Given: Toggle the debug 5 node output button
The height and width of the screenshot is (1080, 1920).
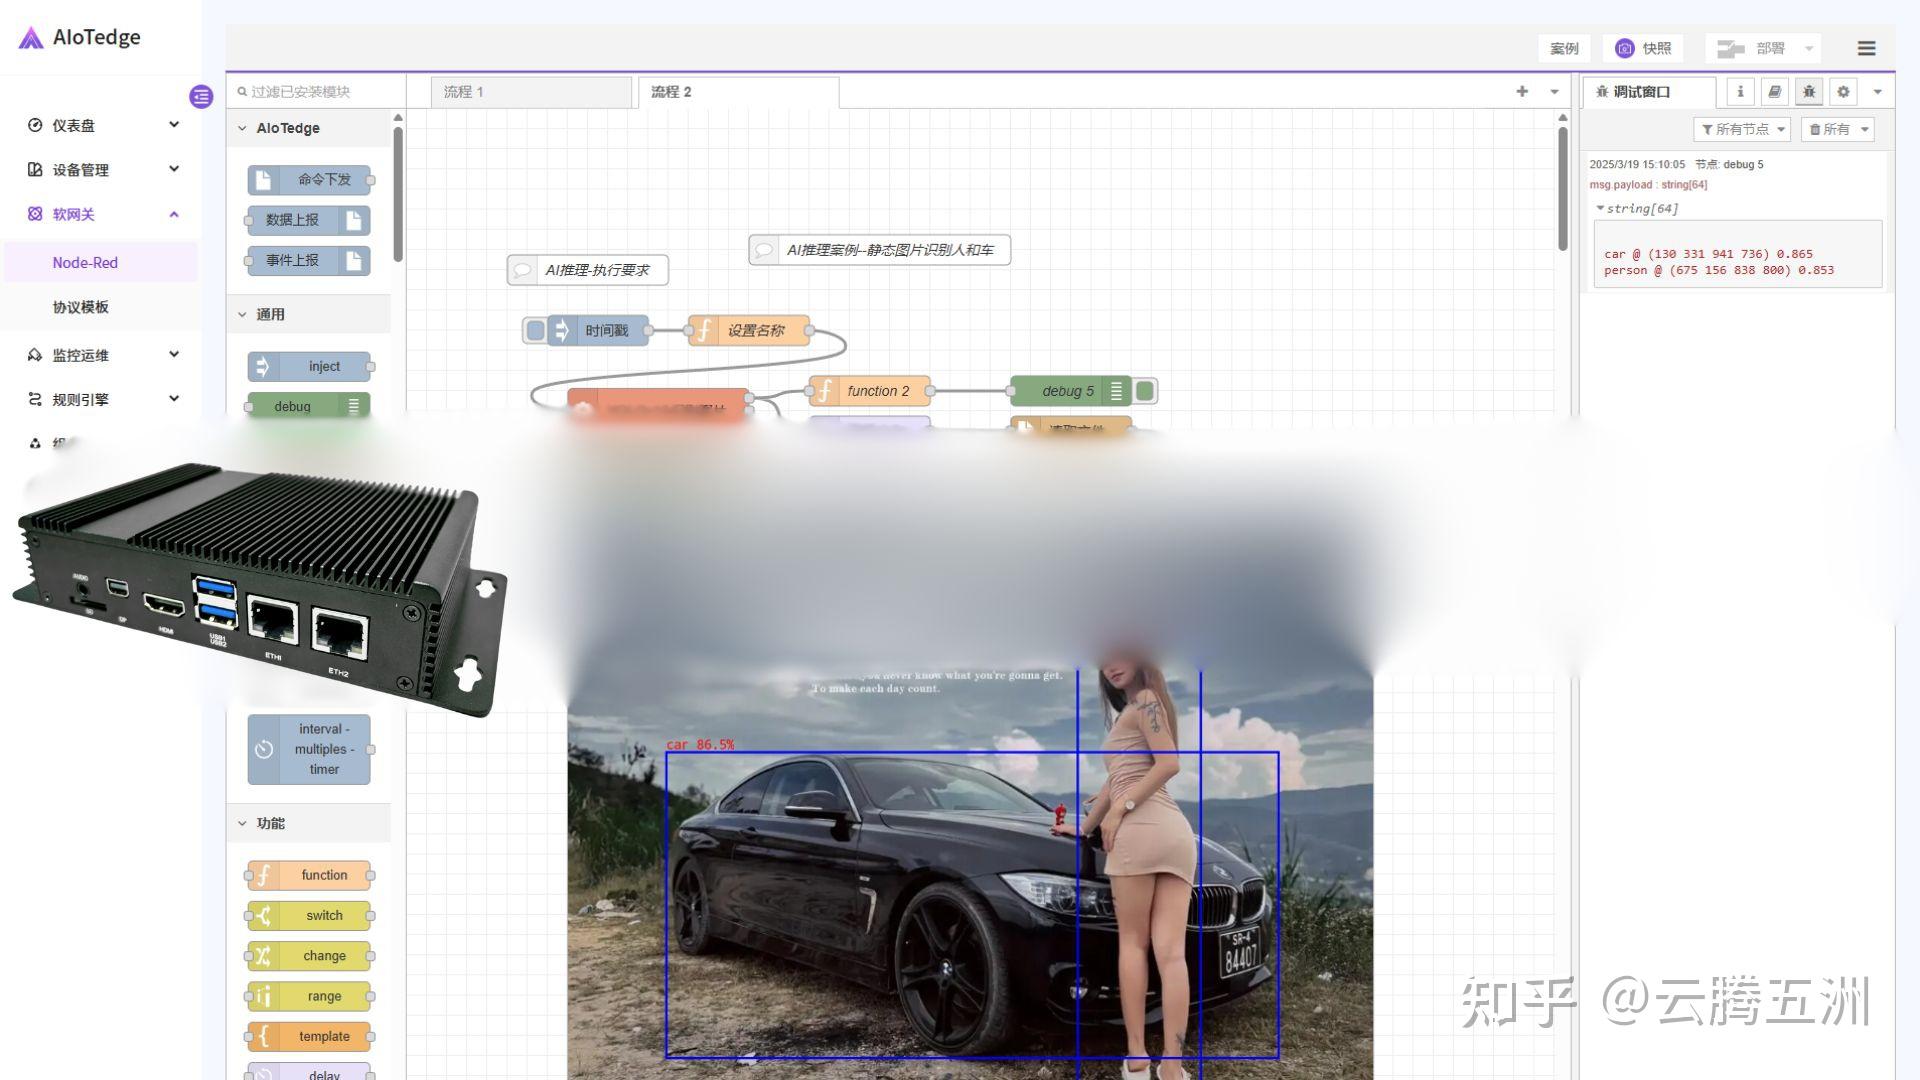Looking at the screenshot, I should pyautogui.click(x=1146, y=391).
